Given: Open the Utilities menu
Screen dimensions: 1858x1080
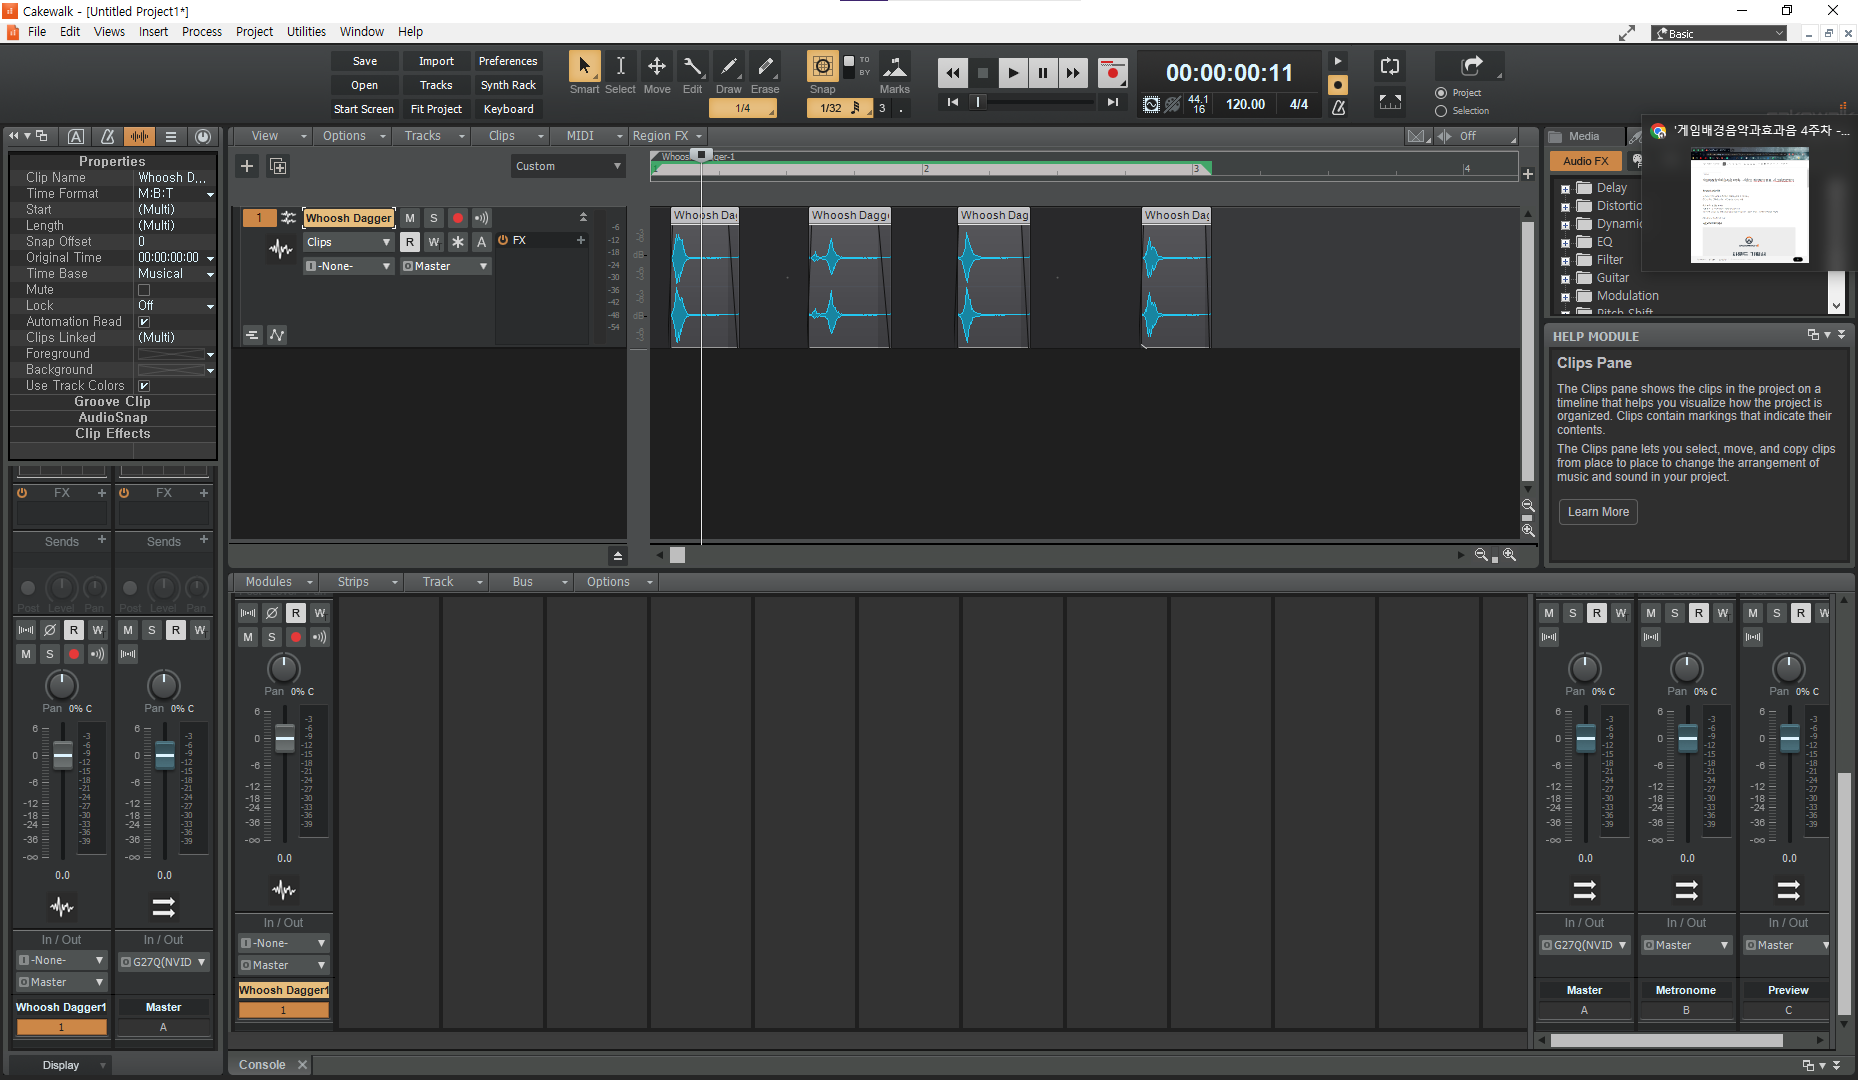Looking at the screenshot, I should [x=306, y=32].
